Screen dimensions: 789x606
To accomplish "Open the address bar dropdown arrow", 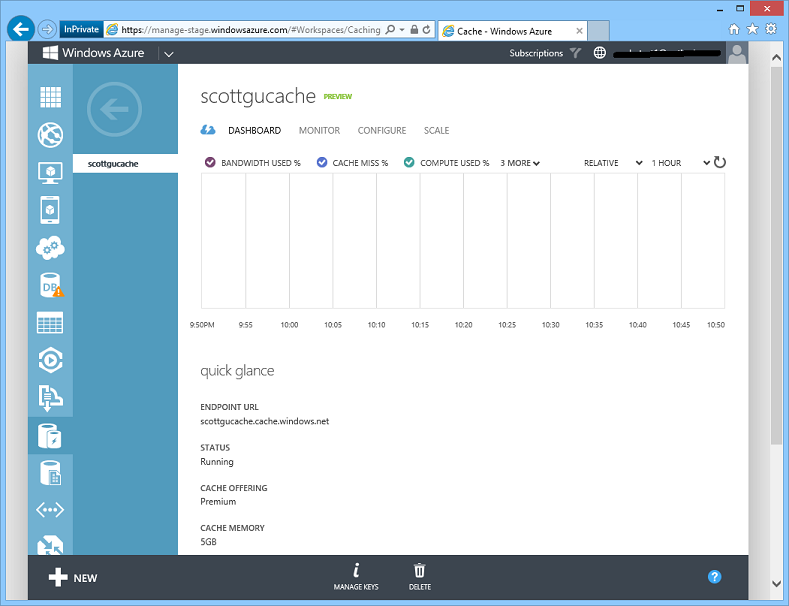I will tap(402, 30).
